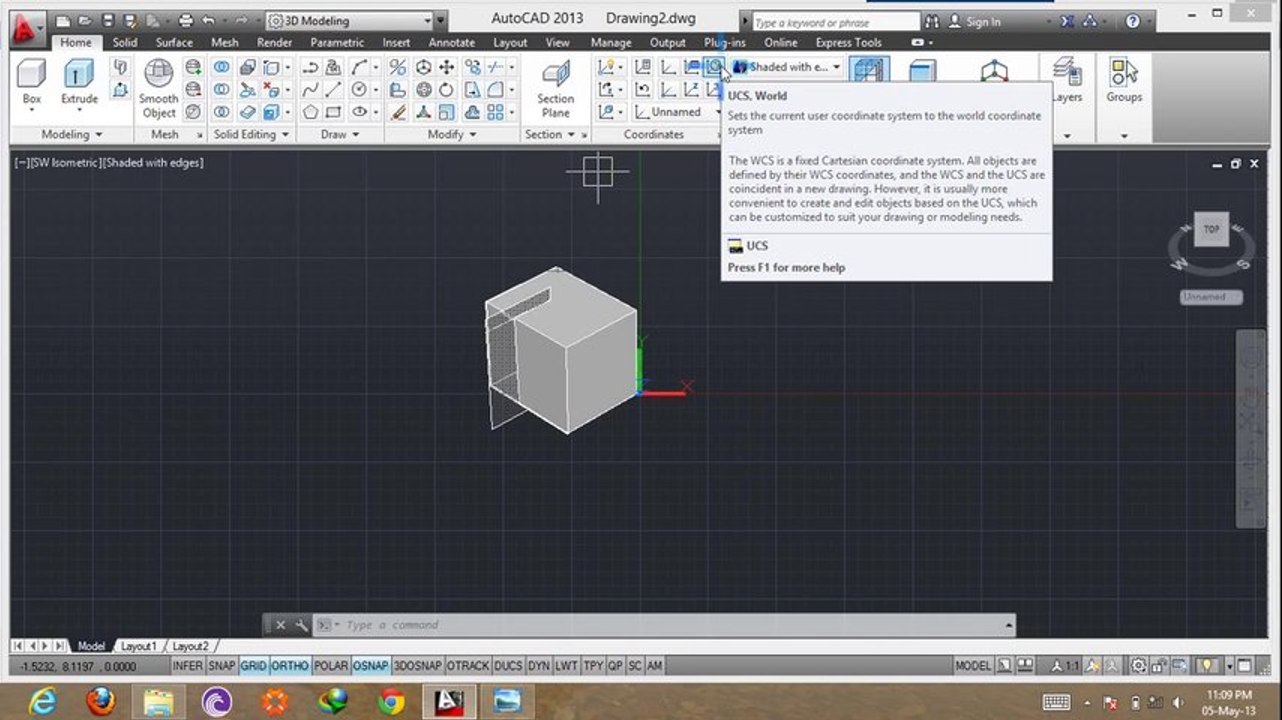Click the command line customize wrench icon
This screenshot has width=1282, height=720.
[x=302, y=625]
